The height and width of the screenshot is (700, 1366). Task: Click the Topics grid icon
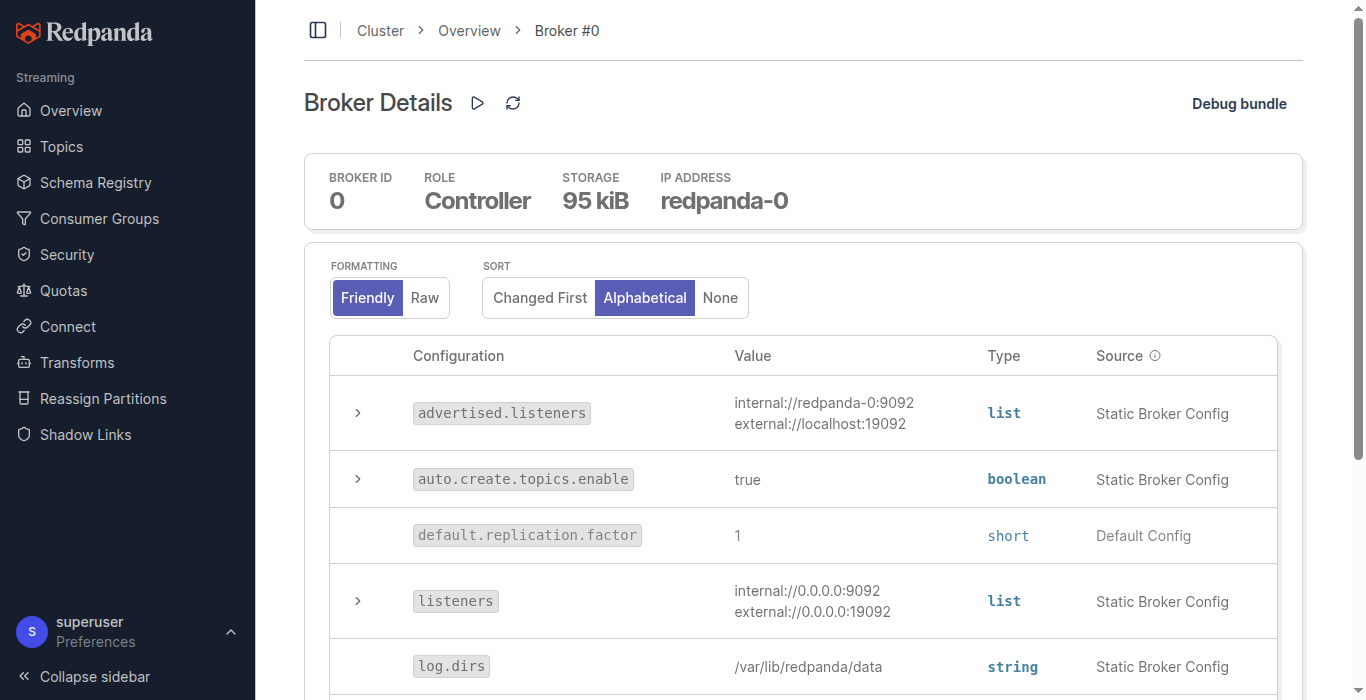coord(24,147)
